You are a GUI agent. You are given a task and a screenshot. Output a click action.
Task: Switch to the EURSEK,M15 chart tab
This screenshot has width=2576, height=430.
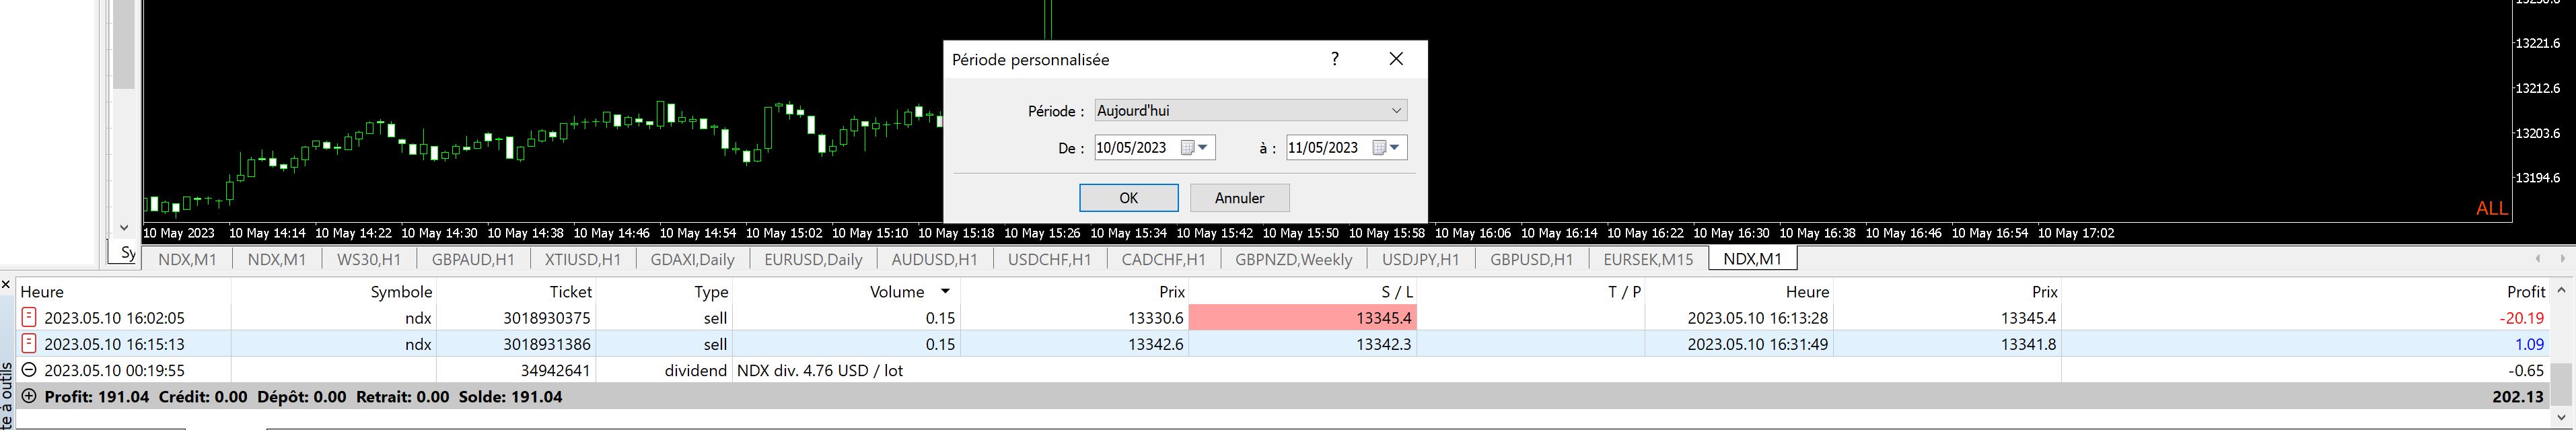[1648, 259]
